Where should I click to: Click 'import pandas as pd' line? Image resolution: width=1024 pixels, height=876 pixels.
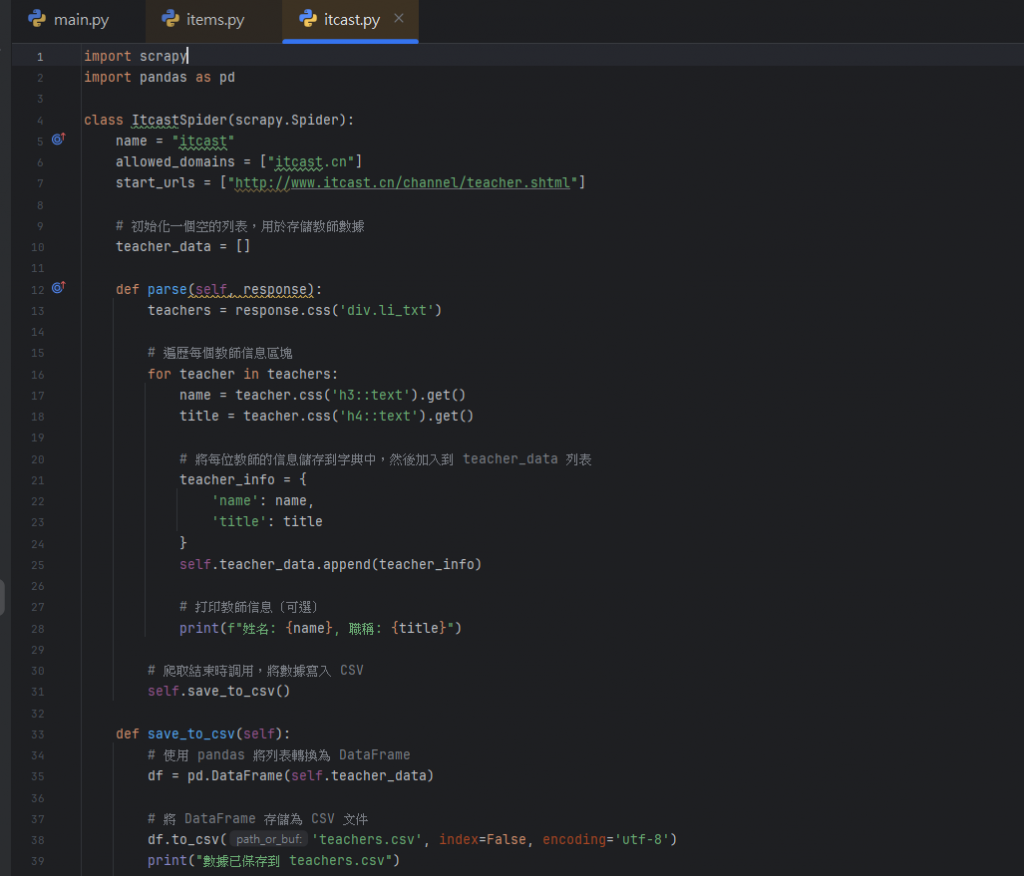click(x=159, y=77)
